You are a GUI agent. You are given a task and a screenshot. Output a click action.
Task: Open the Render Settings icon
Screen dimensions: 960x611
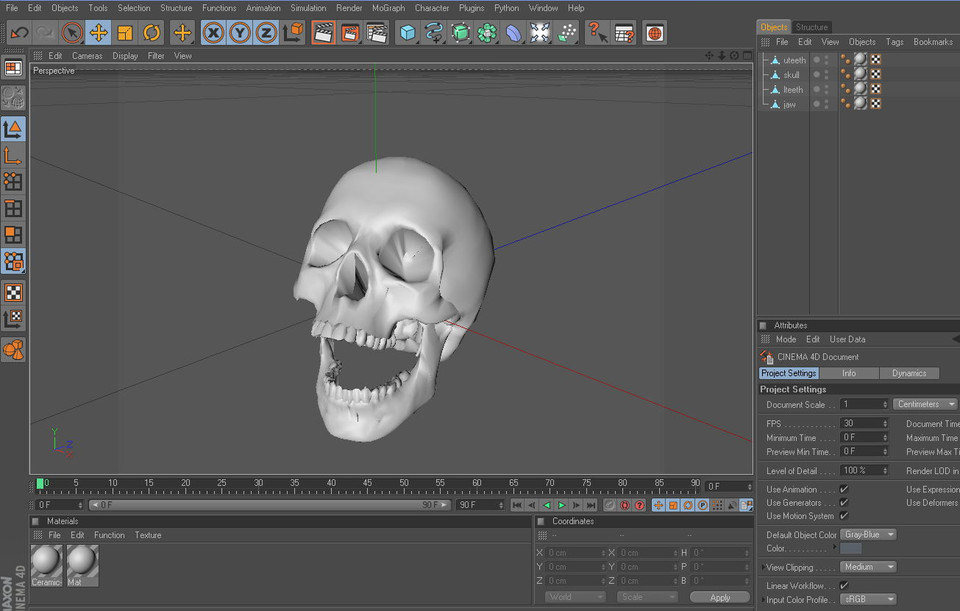(x=376, y=32)
